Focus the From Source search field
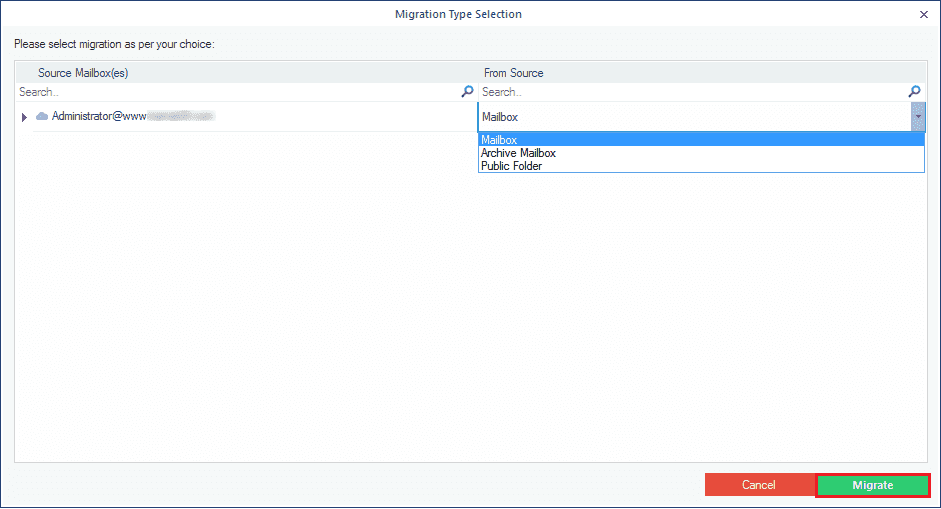Screen dimensions: 941x509 (x=692, y=91)
